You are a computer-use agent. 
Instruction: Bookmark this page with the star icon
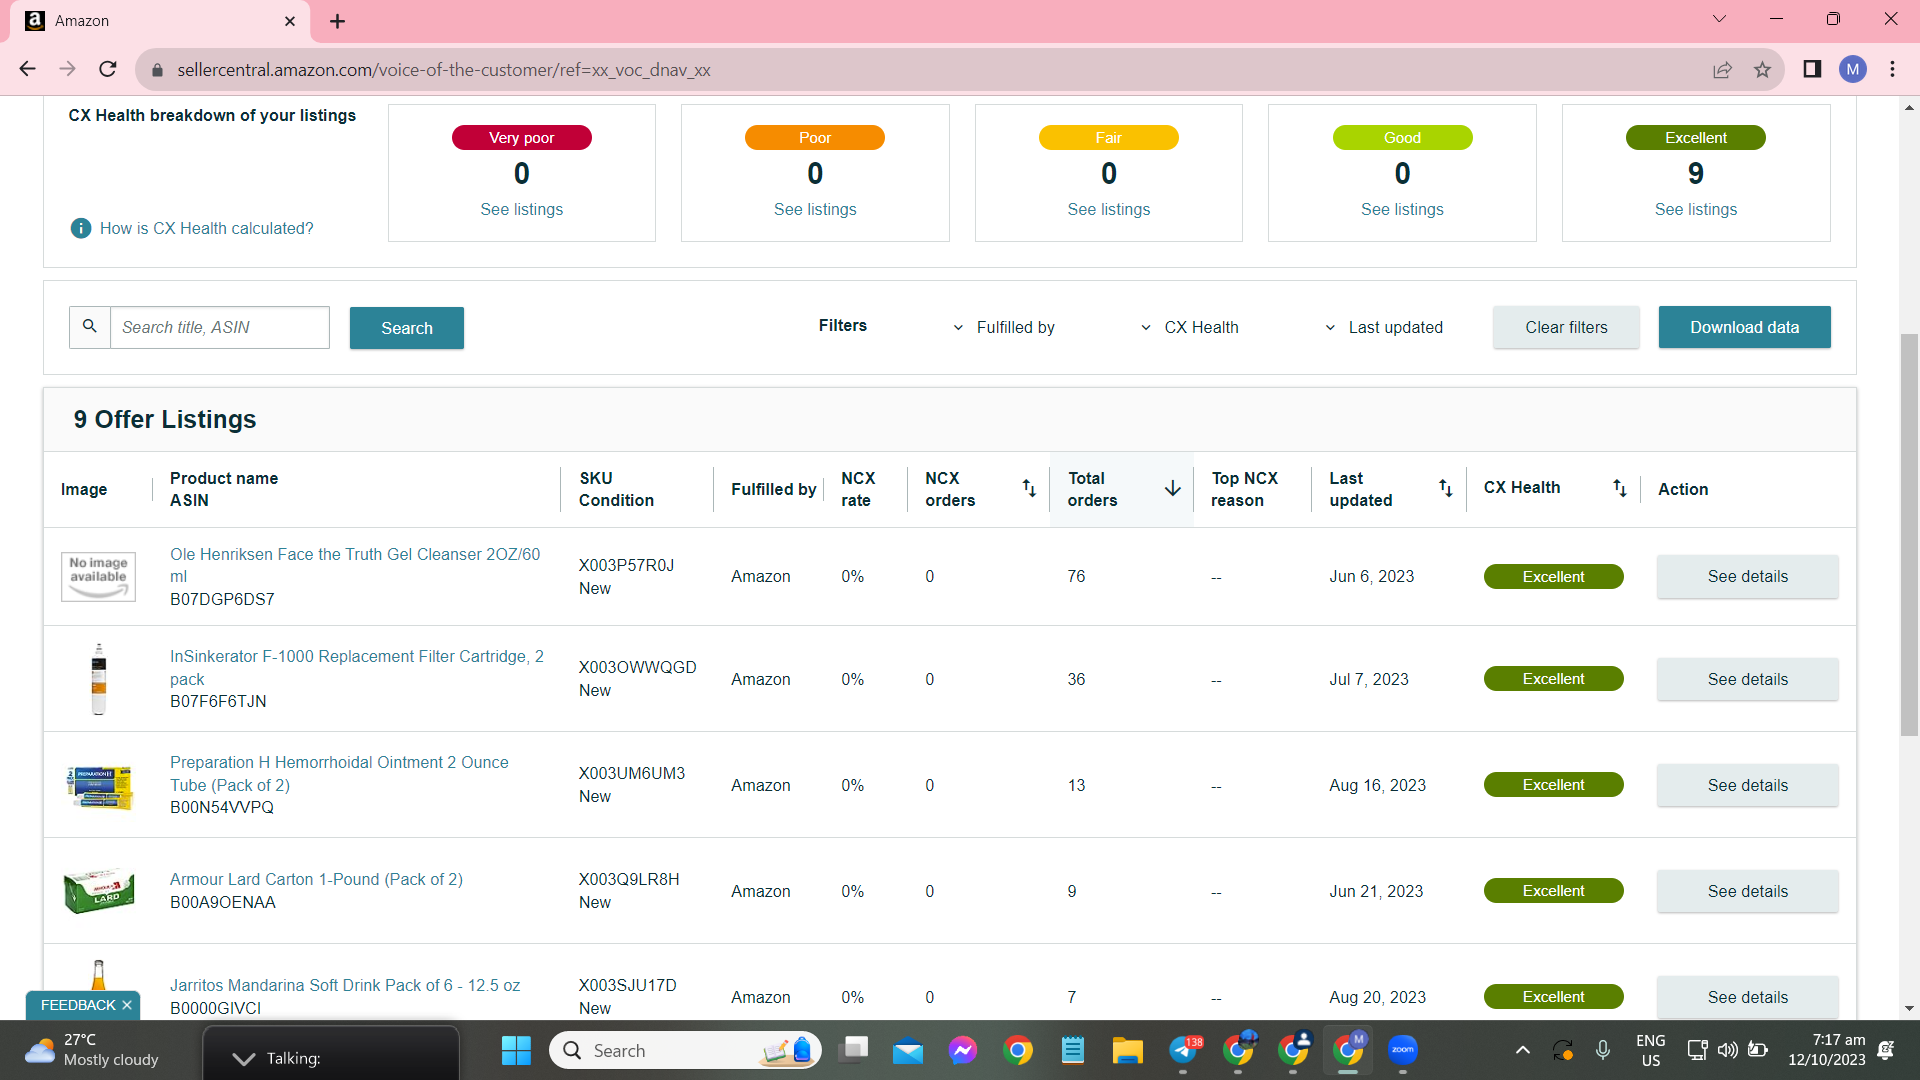tap(1762, 70)
